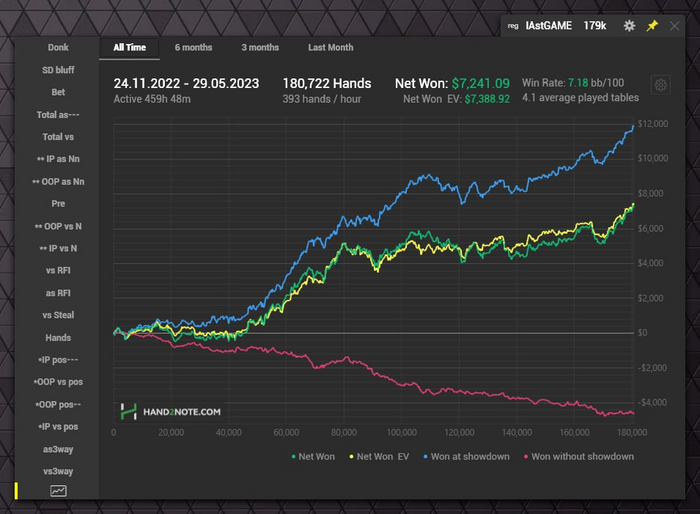Toggle the yellow pin icon
The image size is (700, 514).
652,26
